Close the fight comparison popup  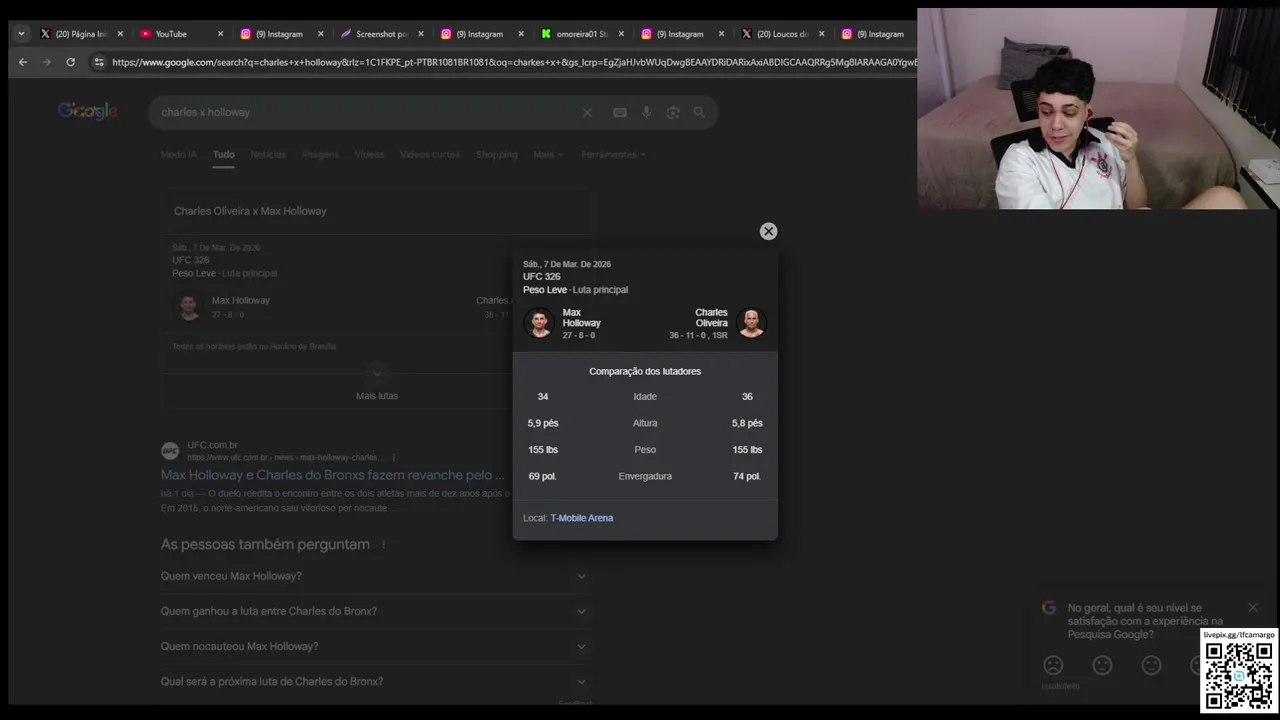[768, 231]
